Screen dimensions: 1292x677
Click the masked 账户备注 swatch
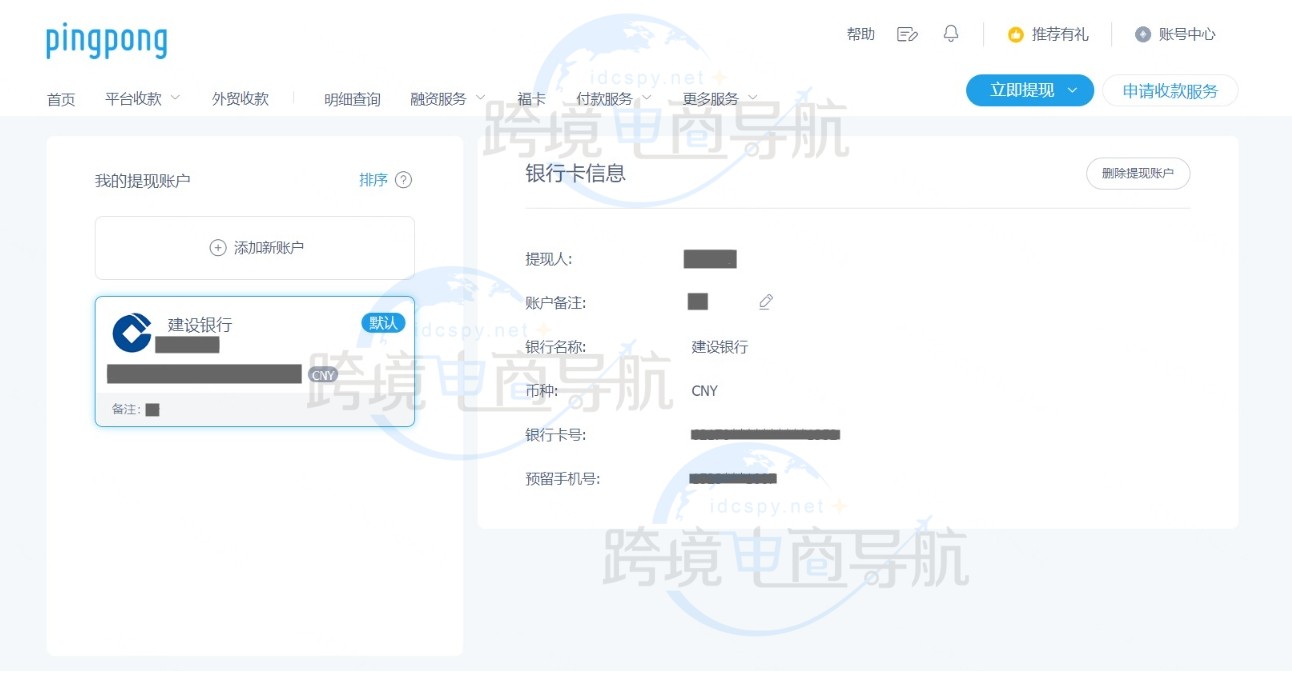(697, 302)
